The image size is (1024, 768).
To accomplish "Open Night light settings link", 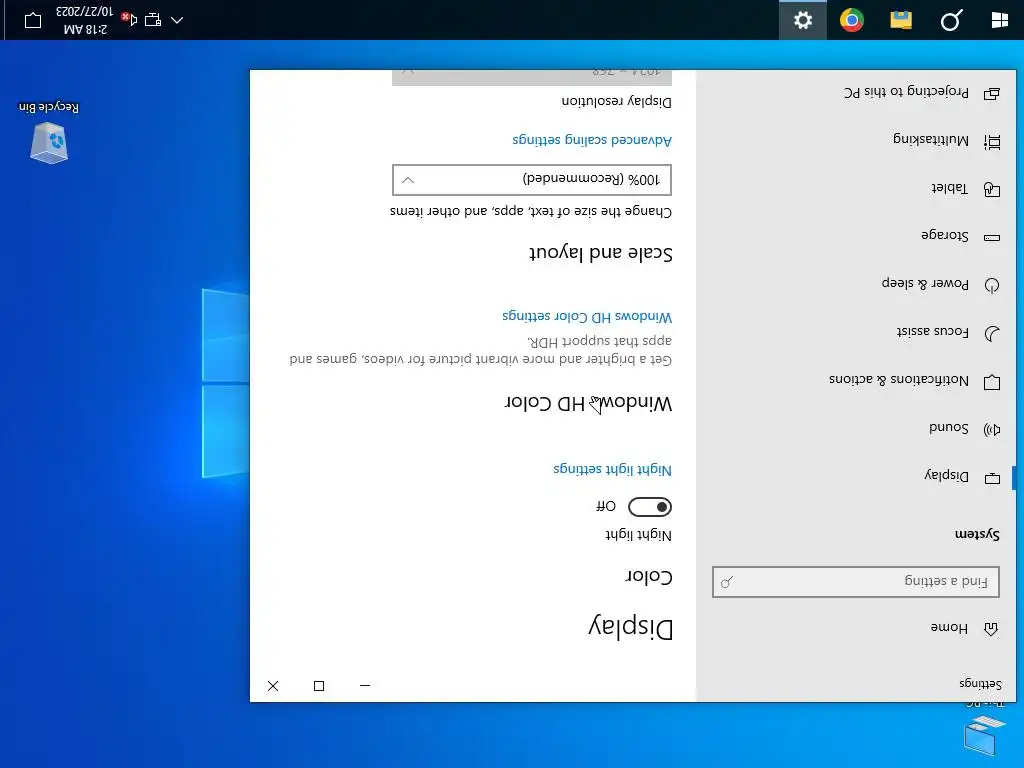I will pos(613,469).
